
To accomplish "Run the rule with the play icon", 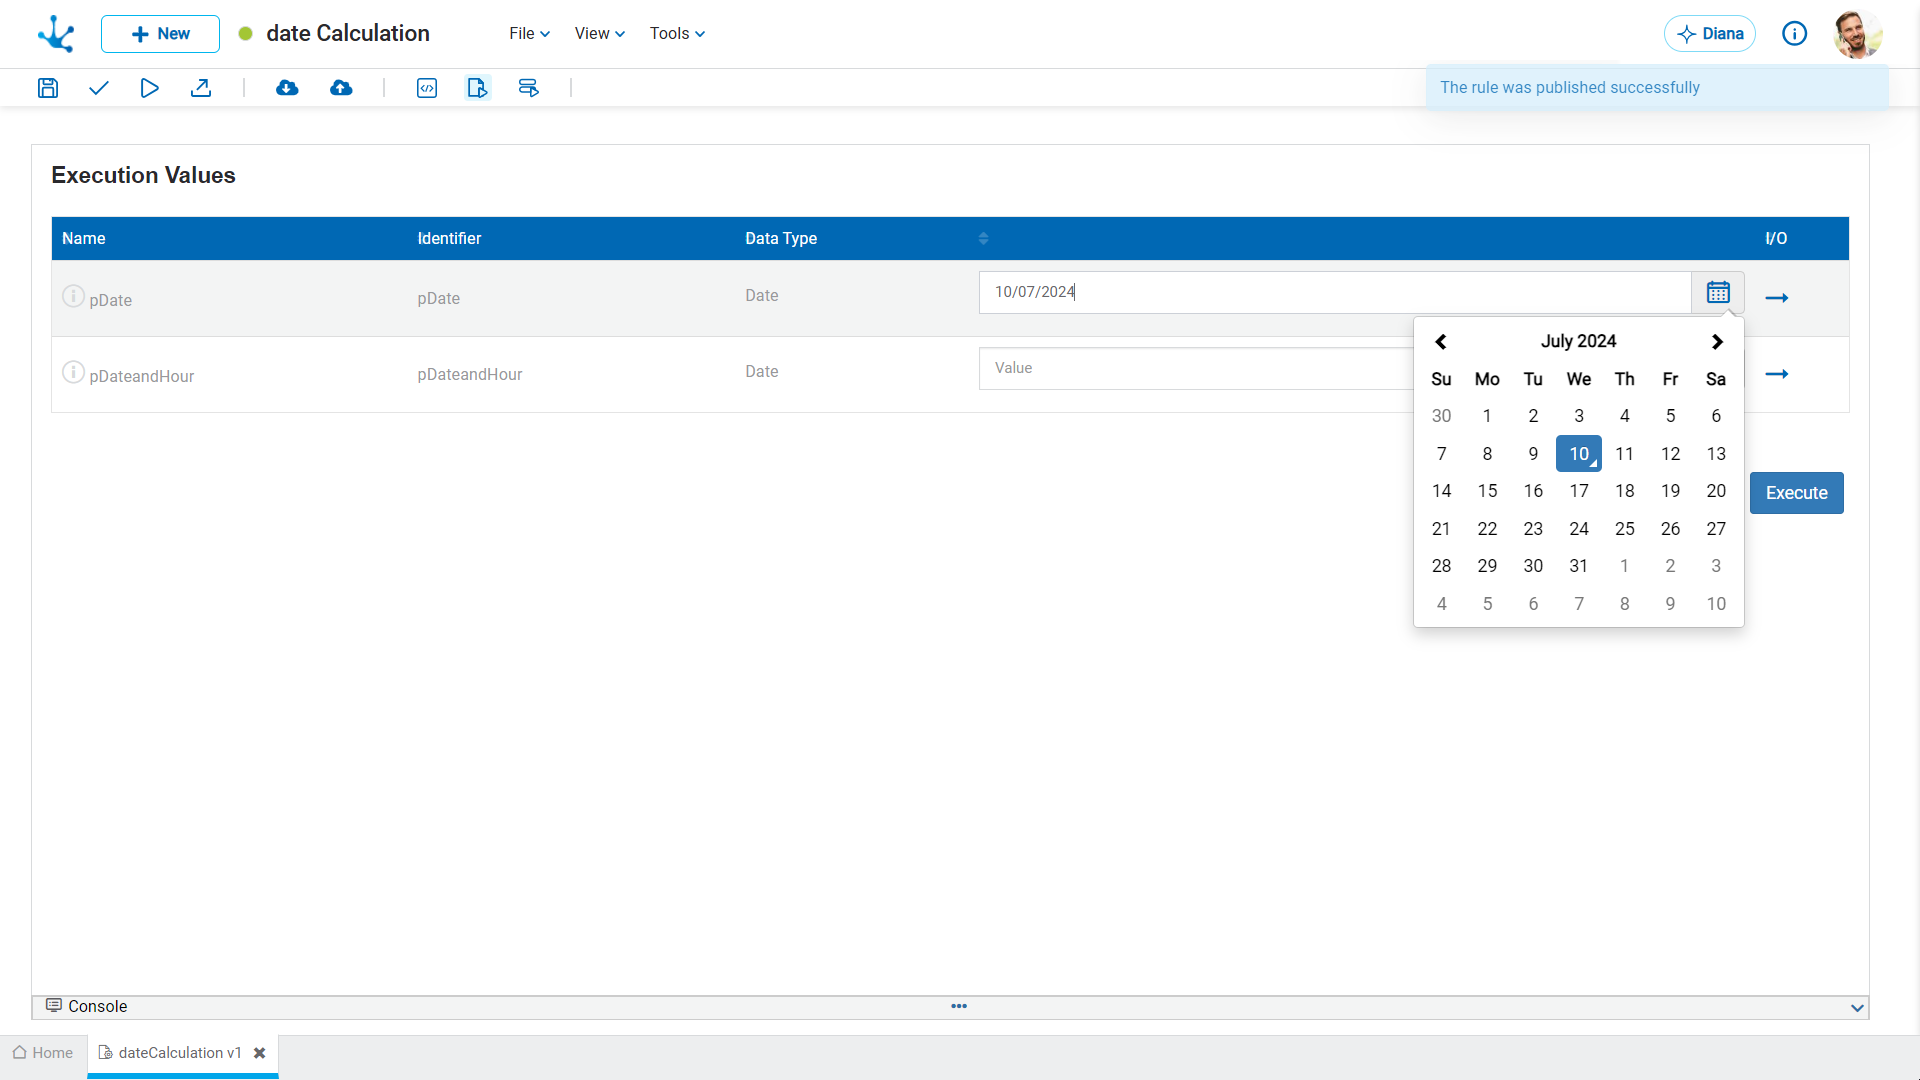I will [x=149, y=88].
